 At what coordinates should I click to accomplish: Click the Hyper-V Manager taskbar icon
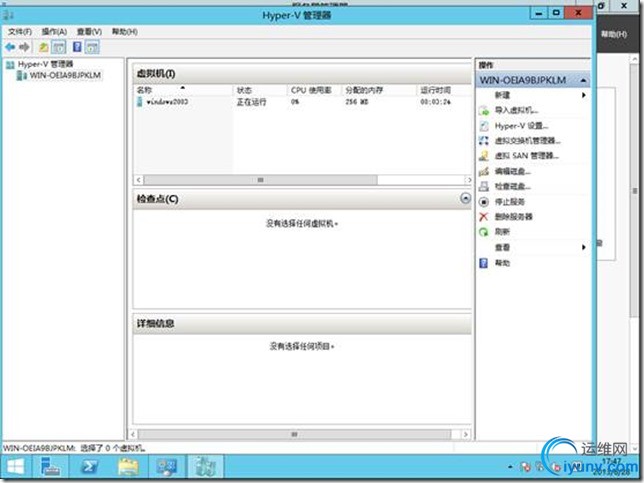tap(205, 467)
